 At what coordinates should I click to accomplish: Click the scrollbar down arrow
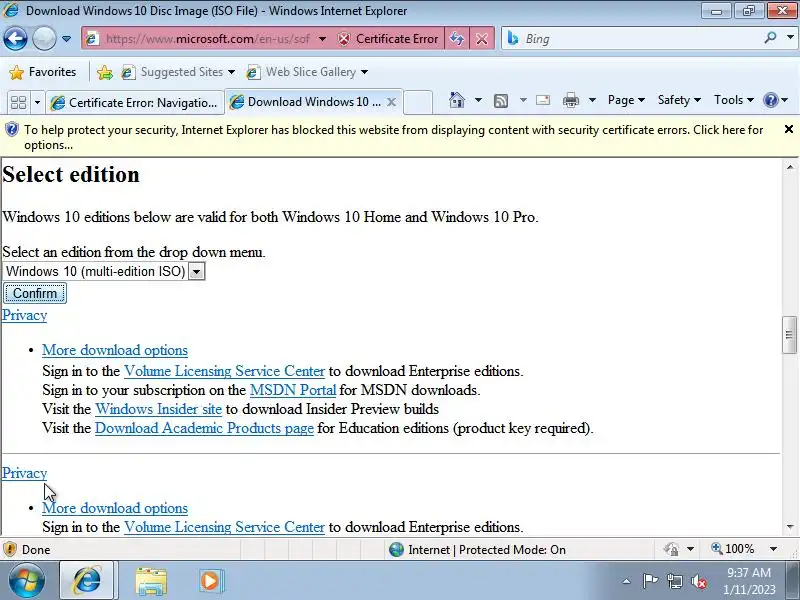[790, 527]
